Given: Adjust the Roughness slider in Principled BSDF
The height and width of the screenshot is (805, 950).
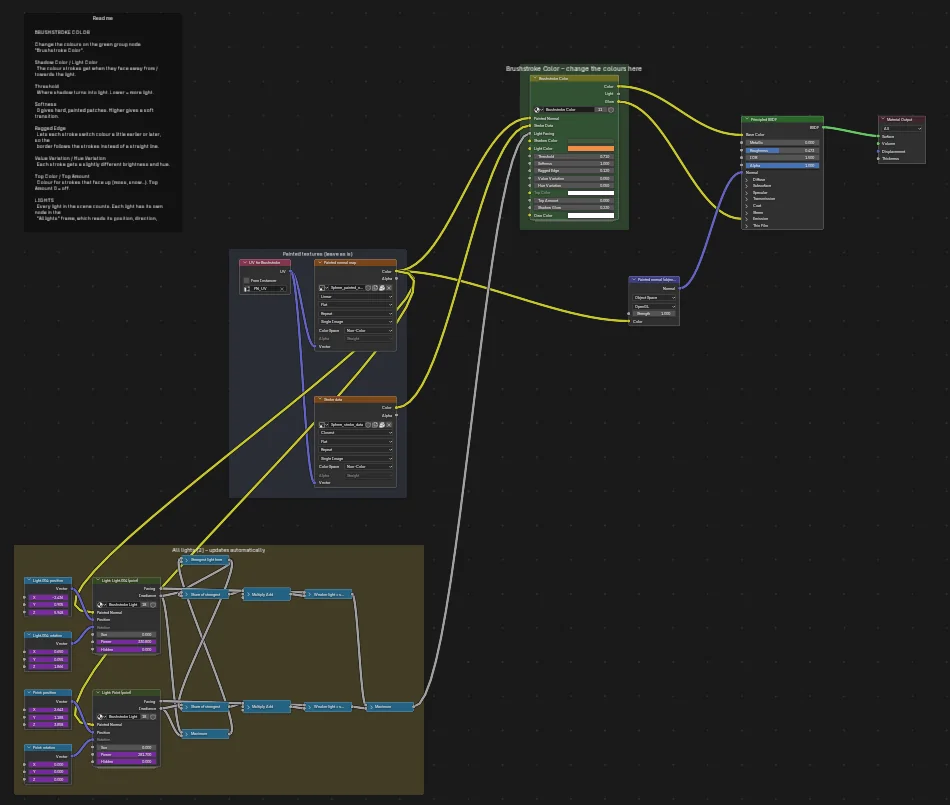Looking at the screenshot, I should tap(782, 150).
